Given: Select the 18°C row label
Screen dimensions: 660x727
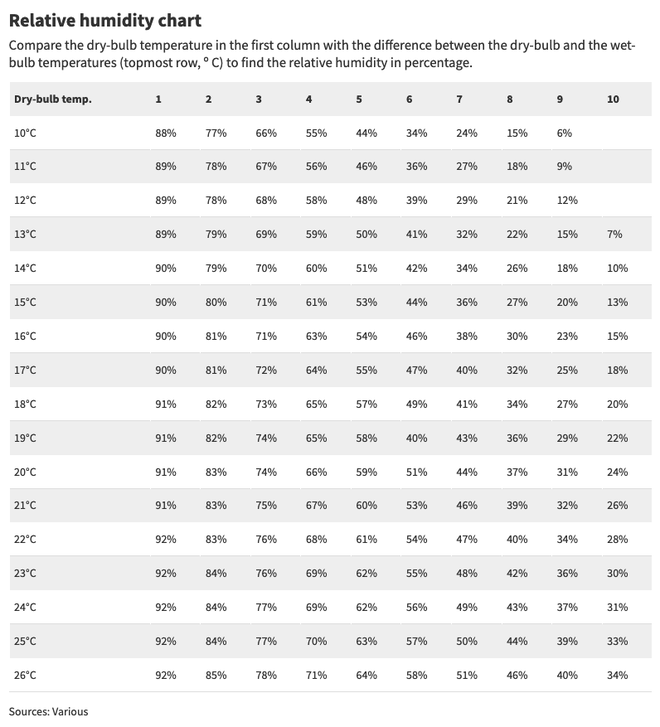Looking at the screenshot, I should point(25,404).
